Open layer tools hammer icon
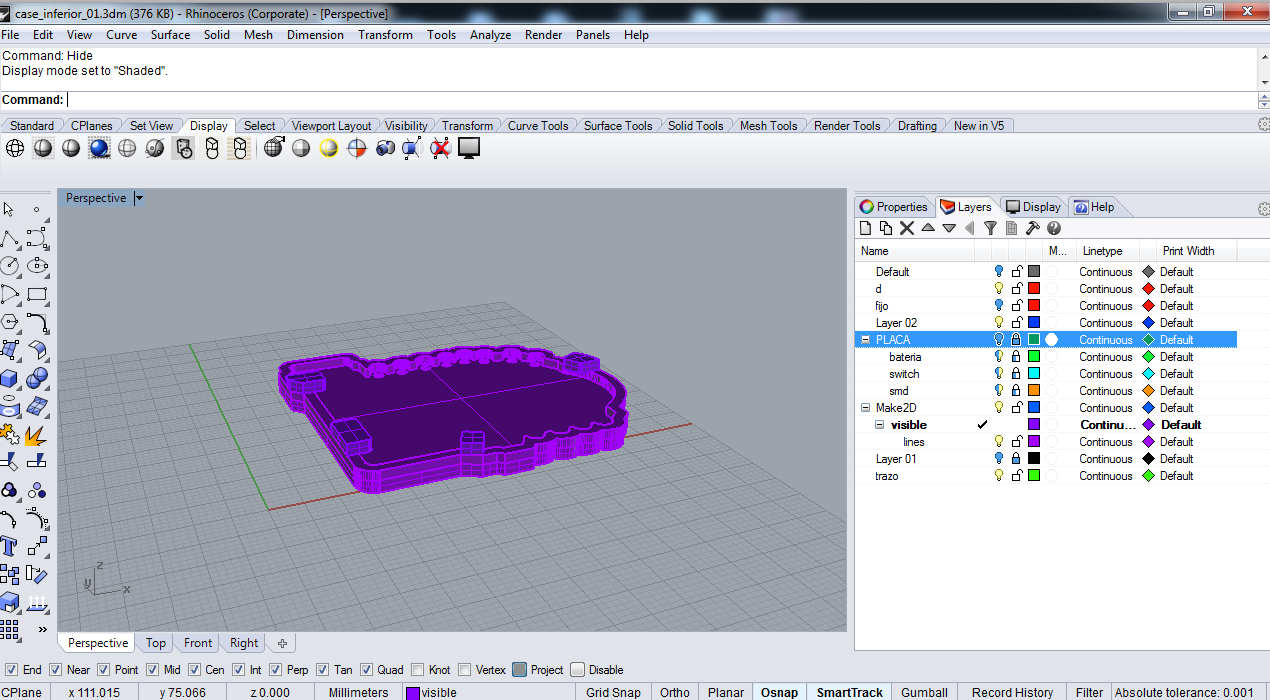This screenshot has width=1270, height=700. point(1033,228)
